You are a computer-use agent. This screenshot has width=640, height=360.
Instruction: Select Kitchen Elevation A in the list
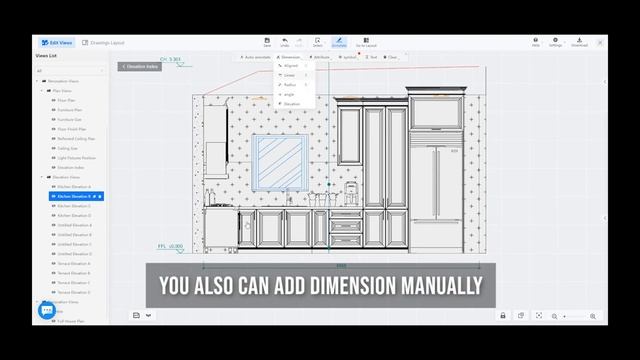click(x=74, y=187)
